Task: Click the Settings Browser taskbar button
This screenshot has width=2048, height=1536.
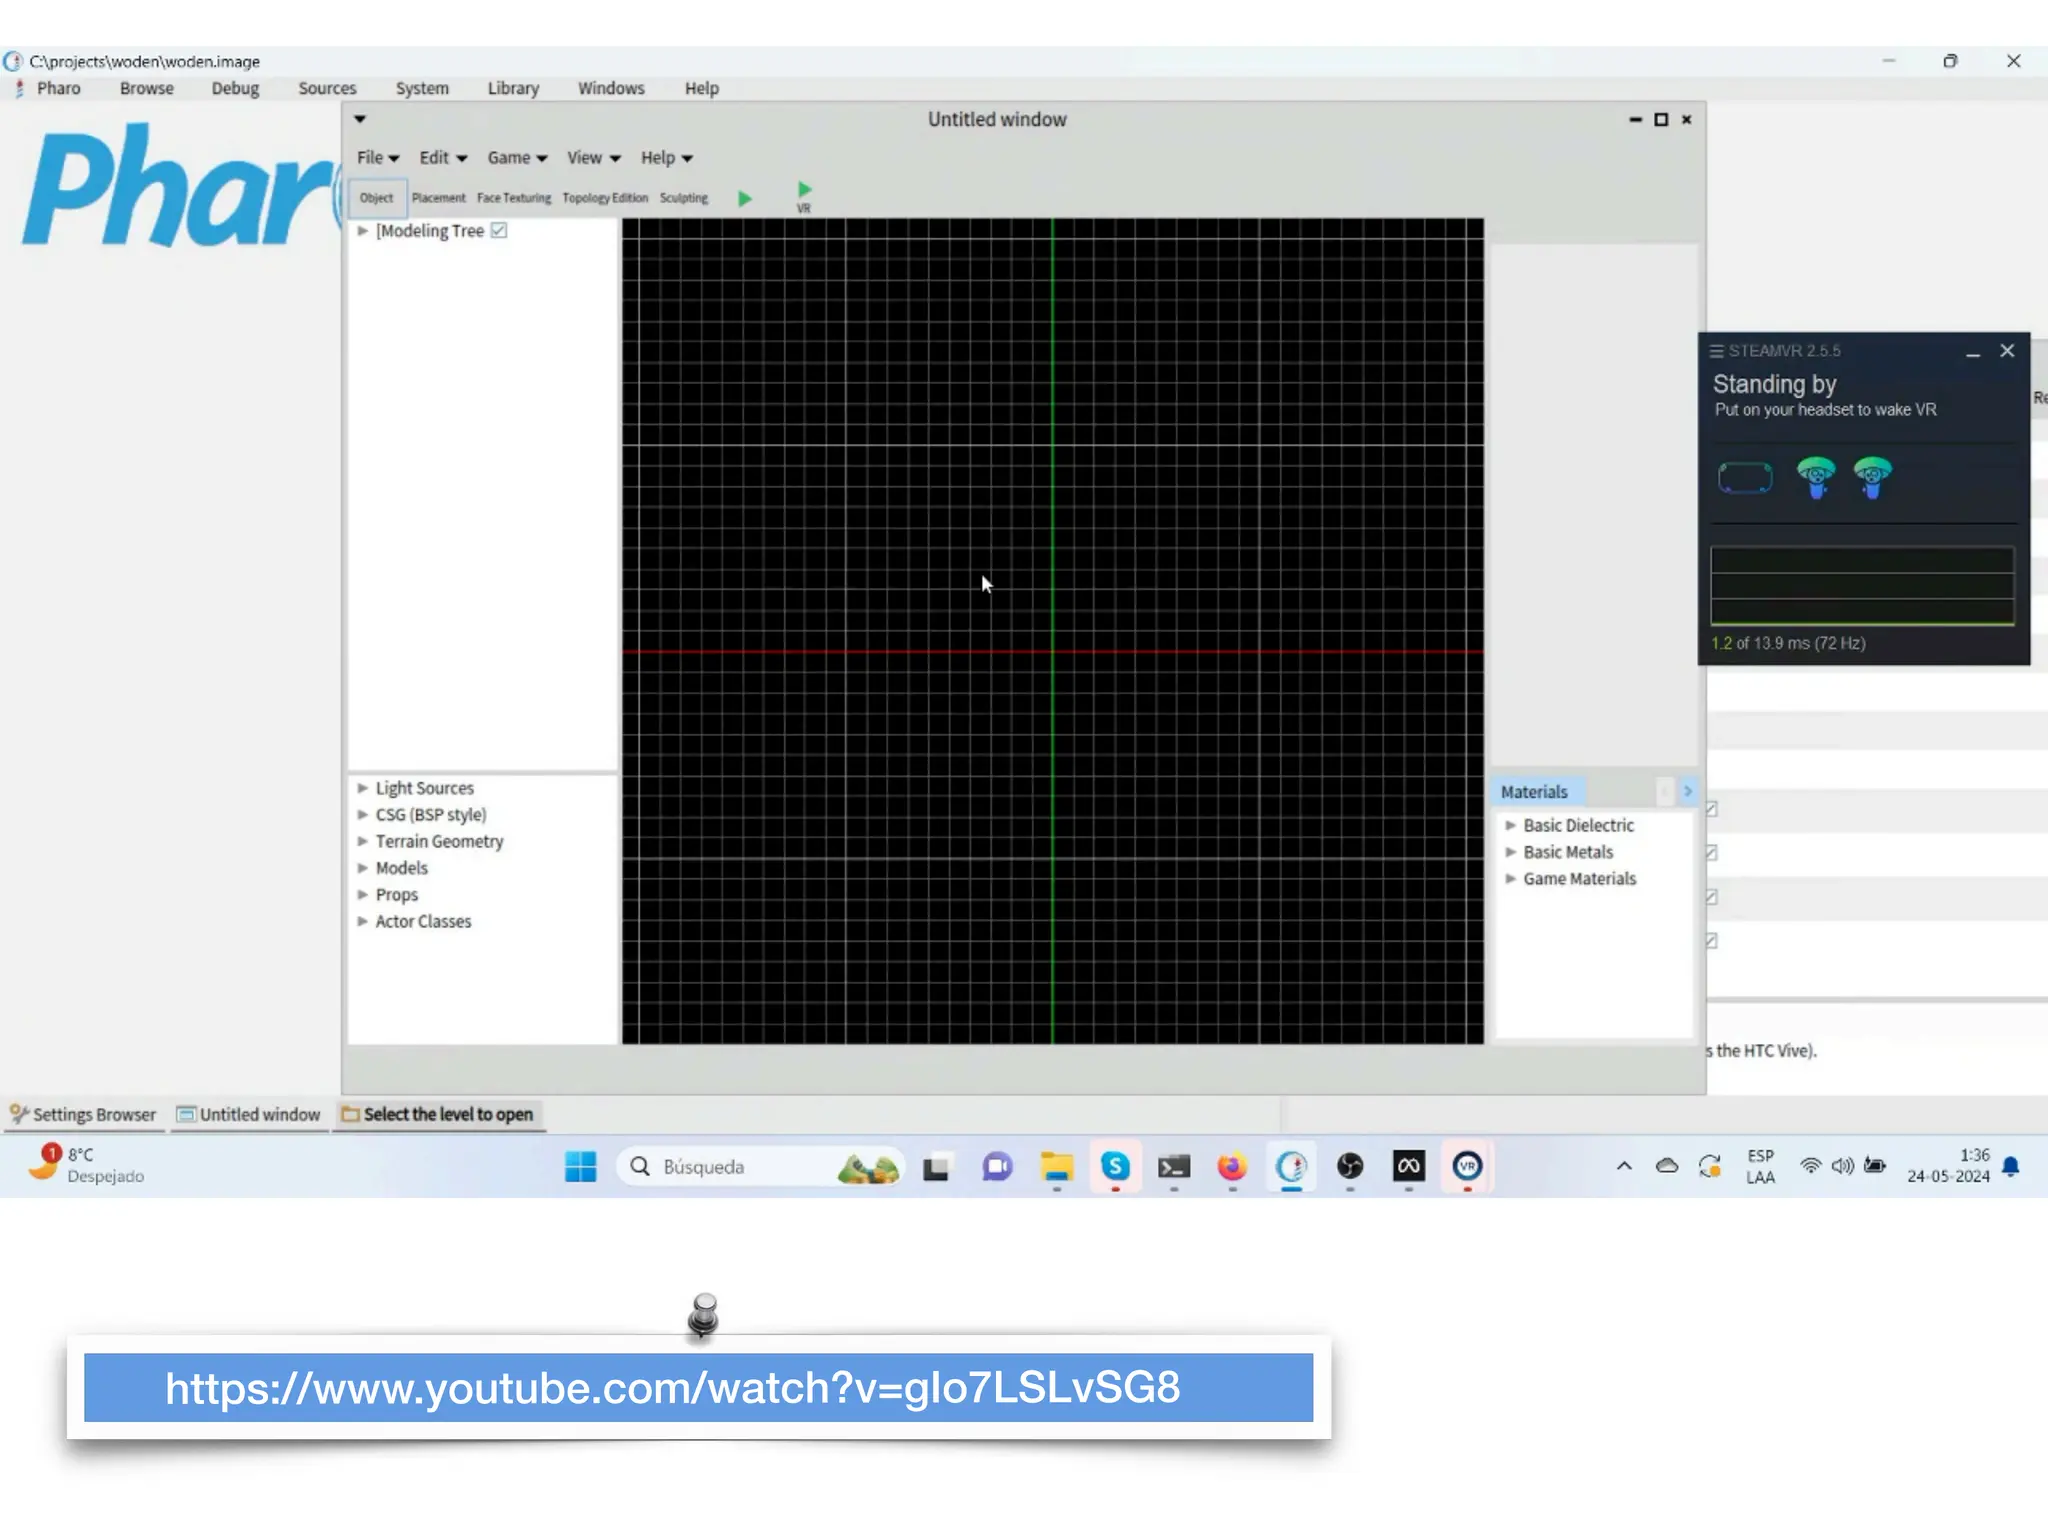Action: click(84, 1114)
